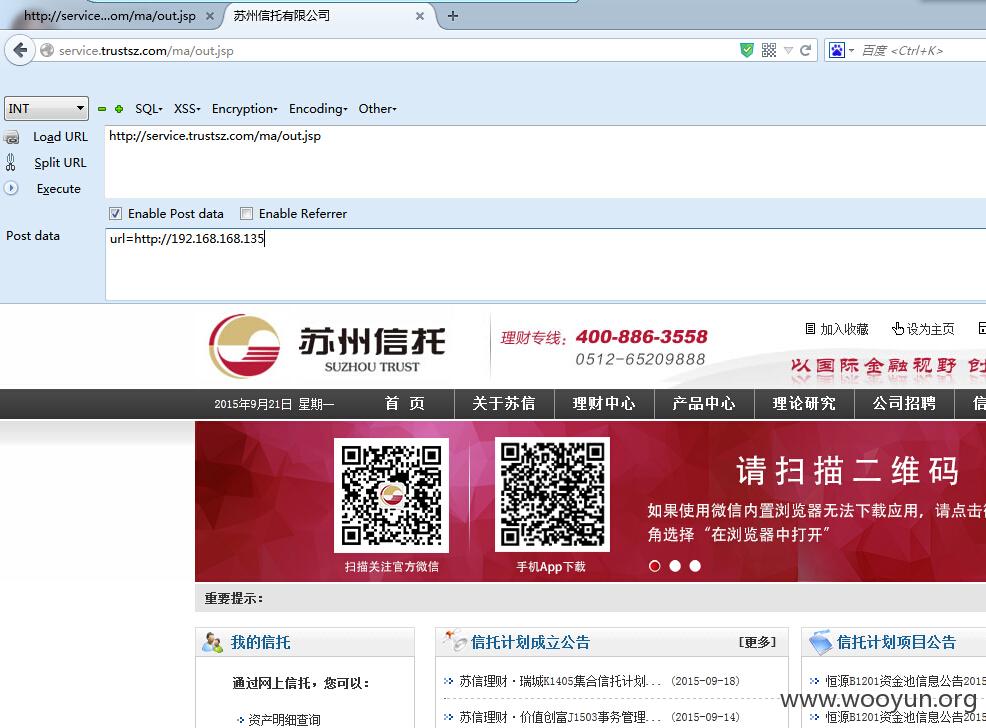The image size is (986, 728).
Task: Uncheck Enable Post data checkbox
Action: point(115,214)
